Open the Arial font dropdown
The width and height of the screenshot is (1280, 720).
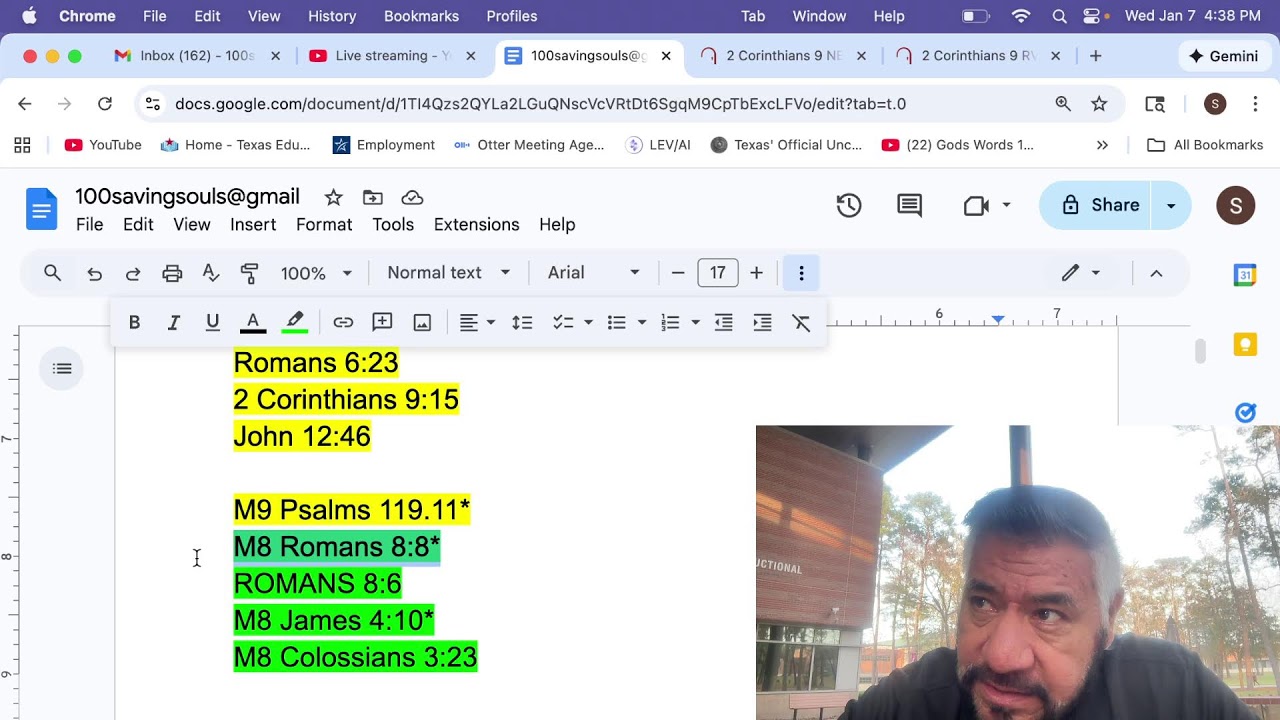[x=594, y=273]
